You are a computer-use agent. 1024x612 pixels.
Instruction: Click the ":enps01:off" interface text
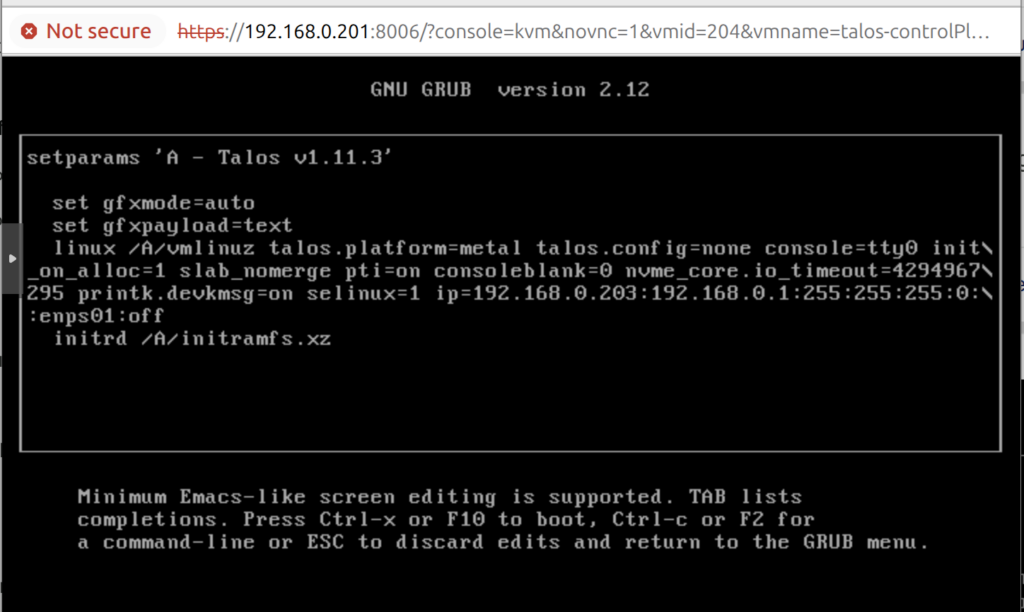click(96, 316)
